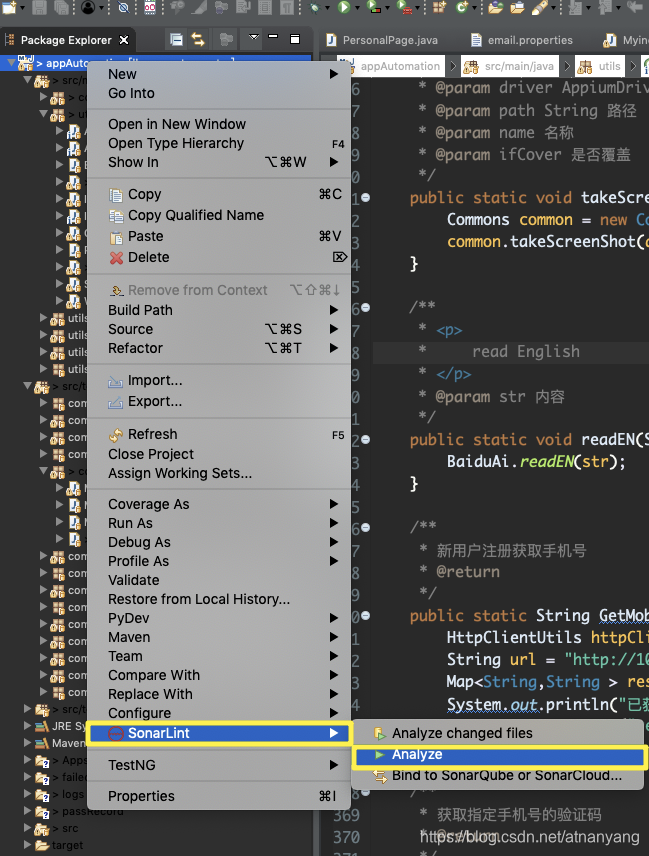
Task: Click the user profile toolbar icon
Action: tap(88, 7)
